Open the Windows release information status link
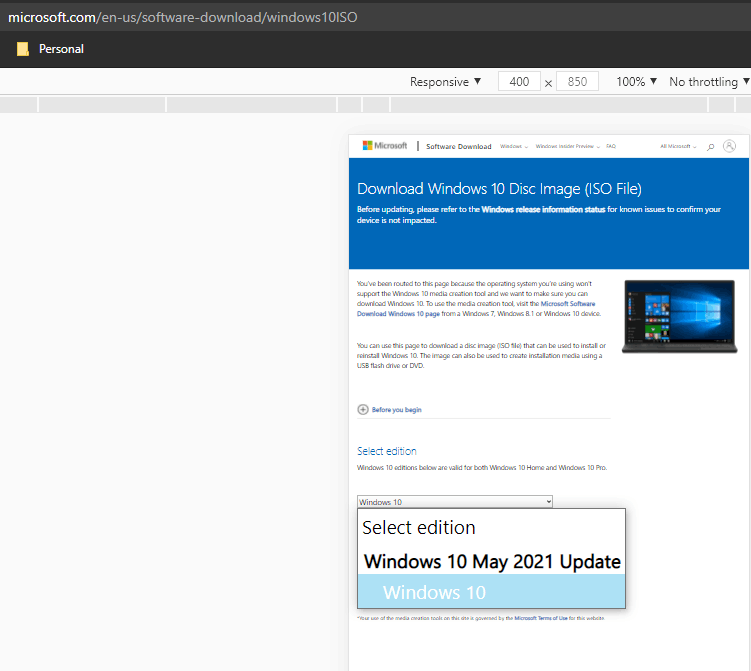The width and height of the screenshot is (751, 671). pos(542,209)
